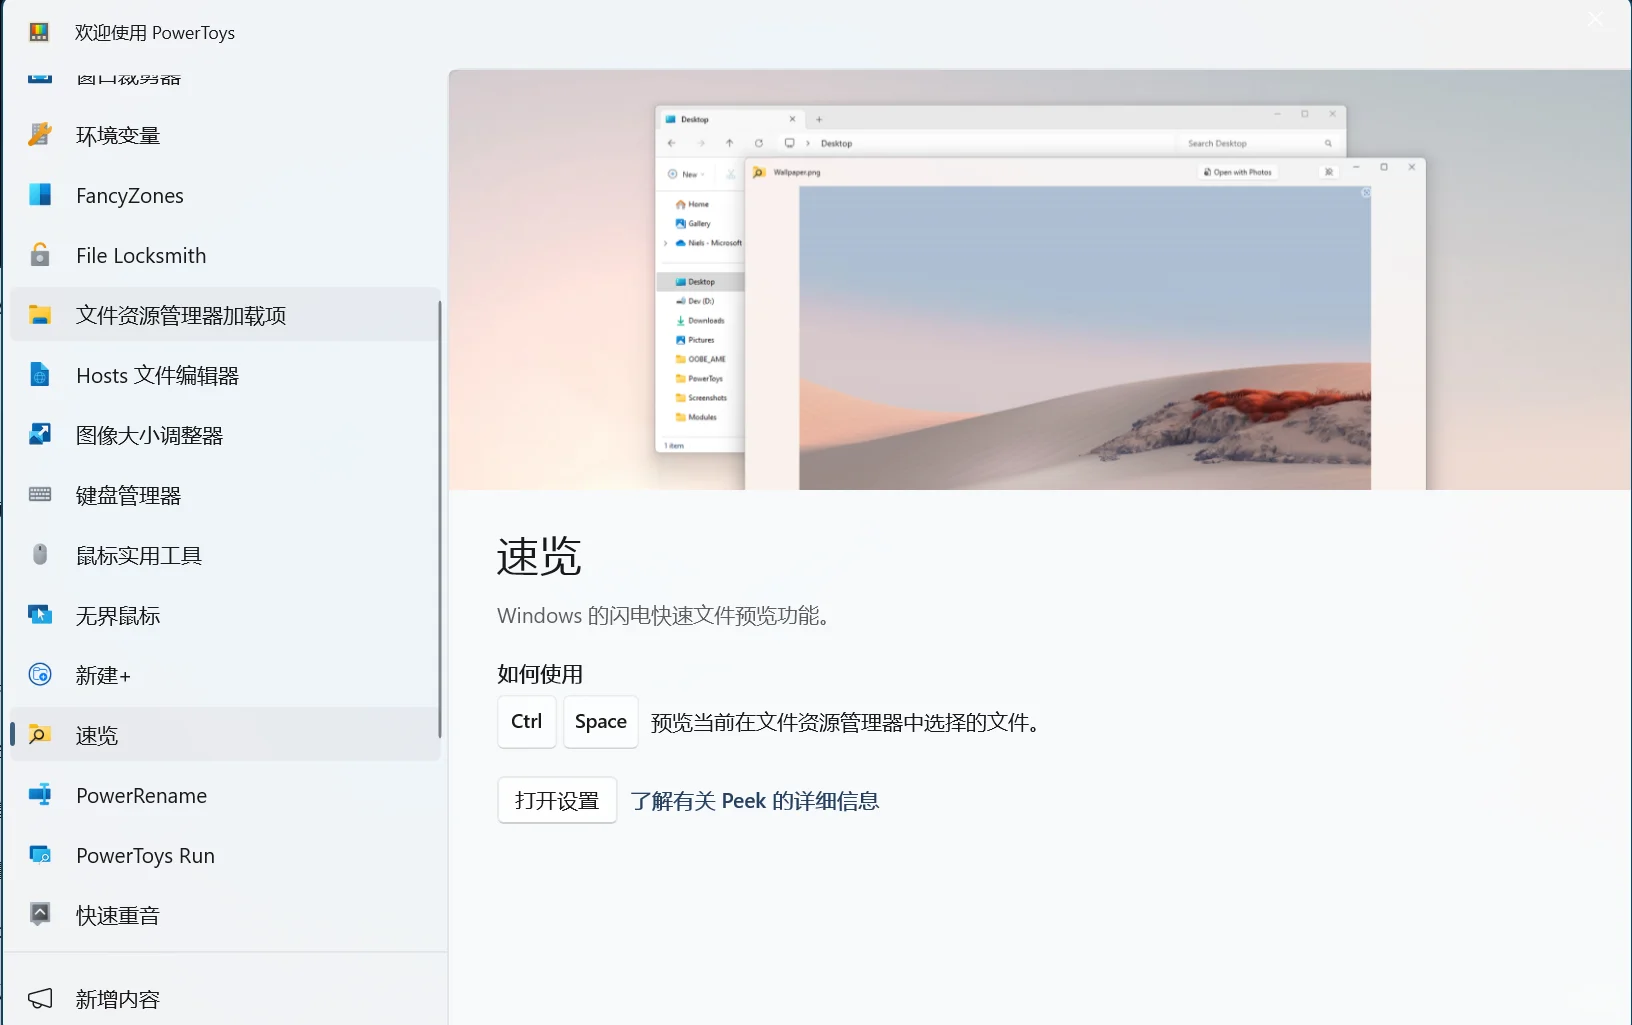Click the Ctrl key badge
This screenshot has height=1025, width=1632.
[x=527, y=722]
